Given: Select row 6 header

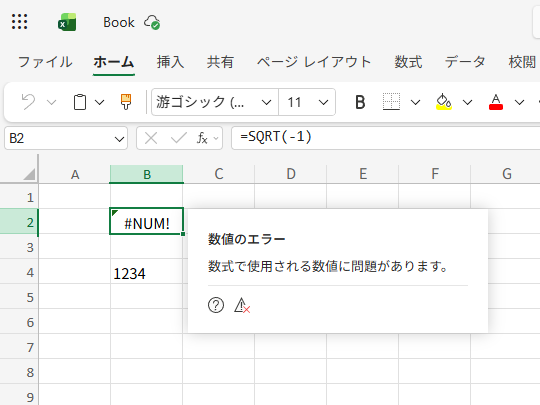Looking at the screenshot, I should 19,322.
